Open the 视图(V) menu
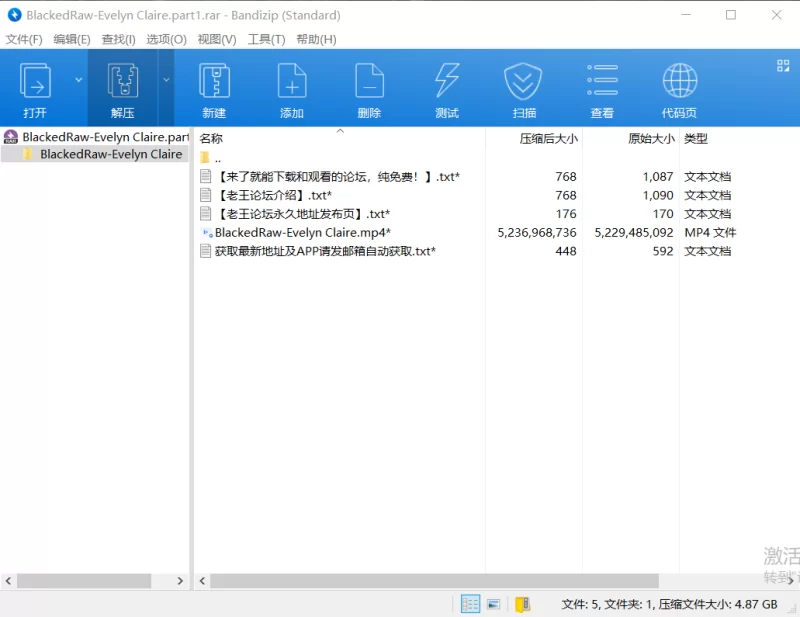The width and height of the screenshot is (800, 617). coord(217,39)
